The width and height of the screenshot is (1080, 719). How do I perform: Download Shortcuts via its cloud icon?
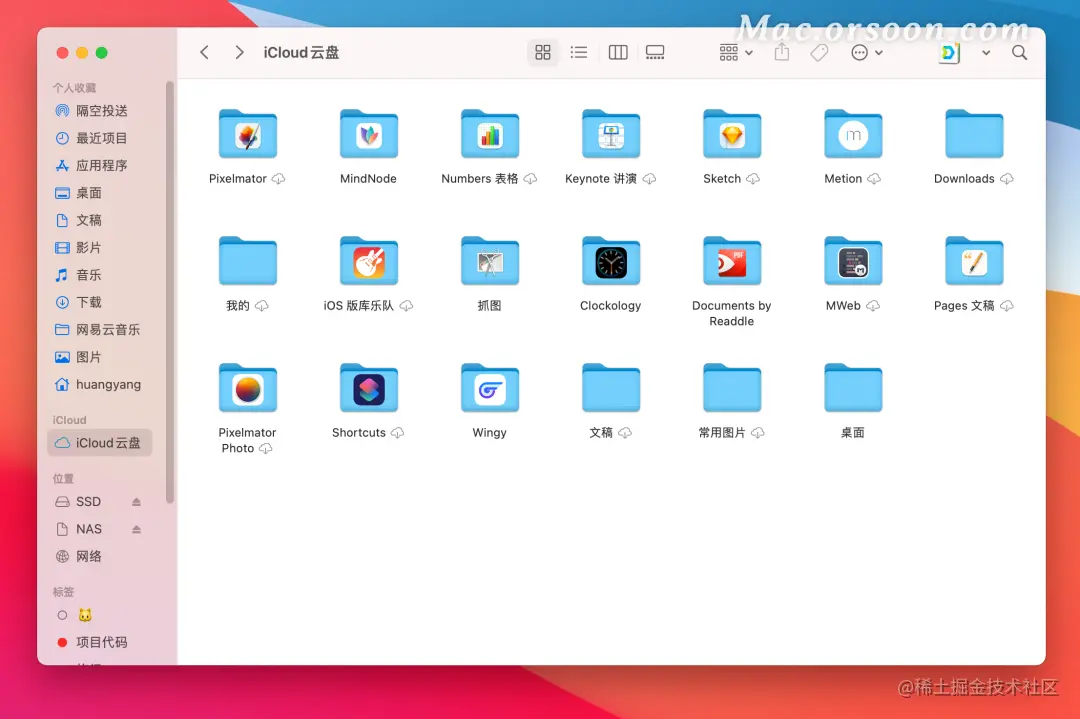click(x=397, y=433)
